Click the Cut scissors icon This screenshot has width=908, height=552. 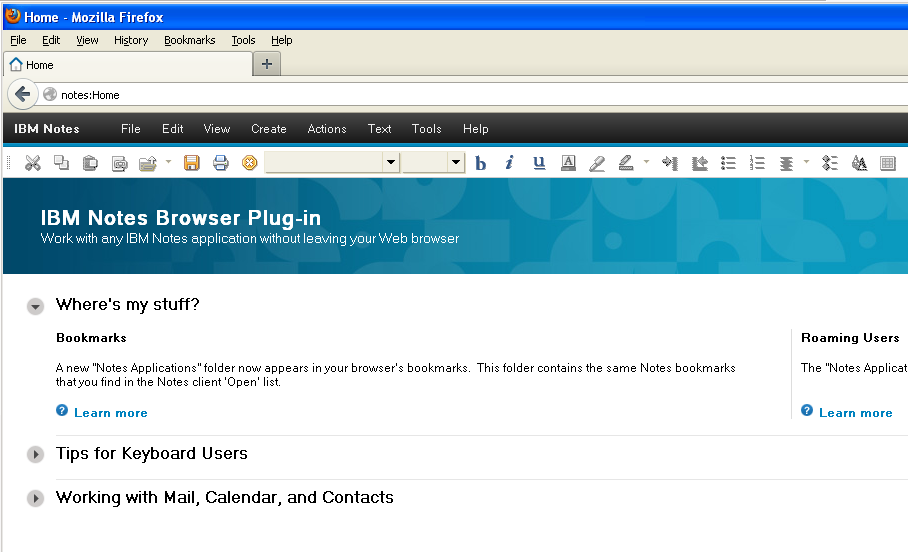(x=33, y=163)
